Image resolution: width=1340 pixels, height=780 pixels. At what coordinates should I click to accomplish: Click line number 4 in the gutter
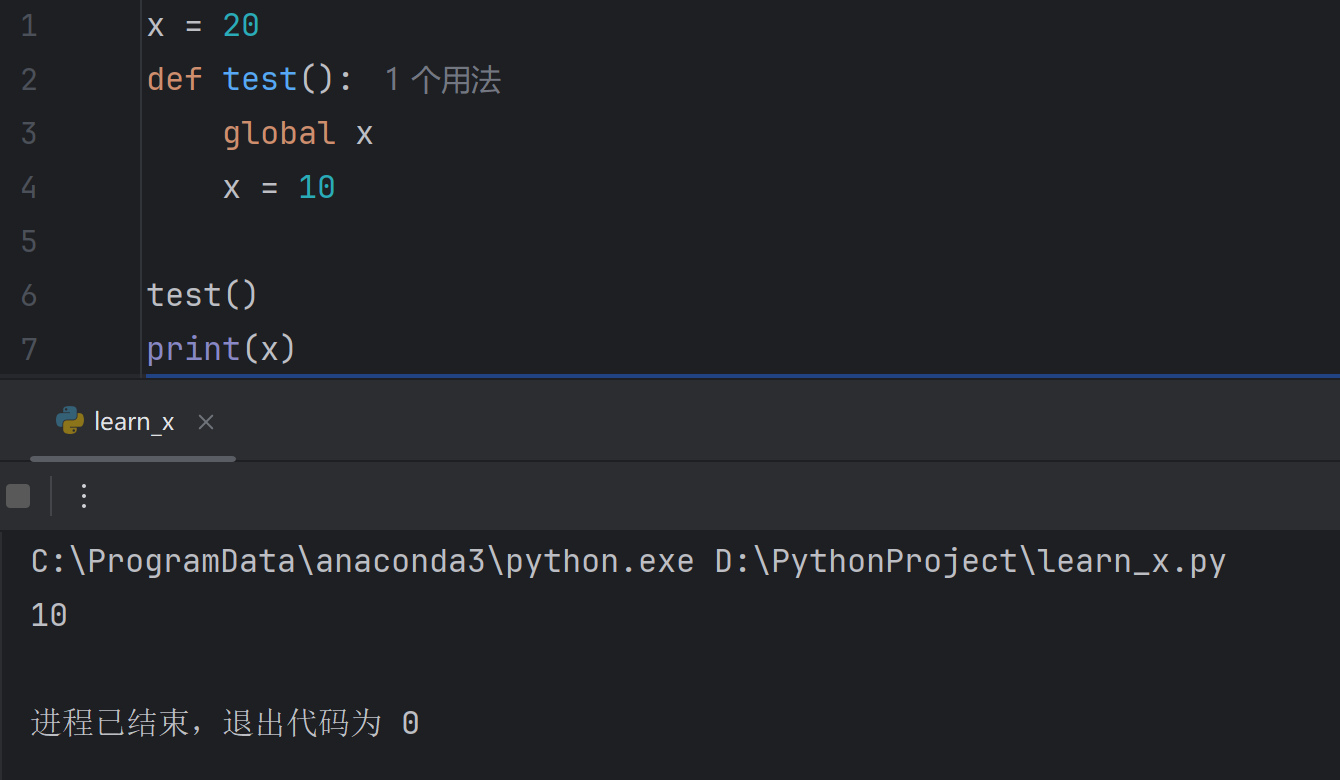coord(28,188)
